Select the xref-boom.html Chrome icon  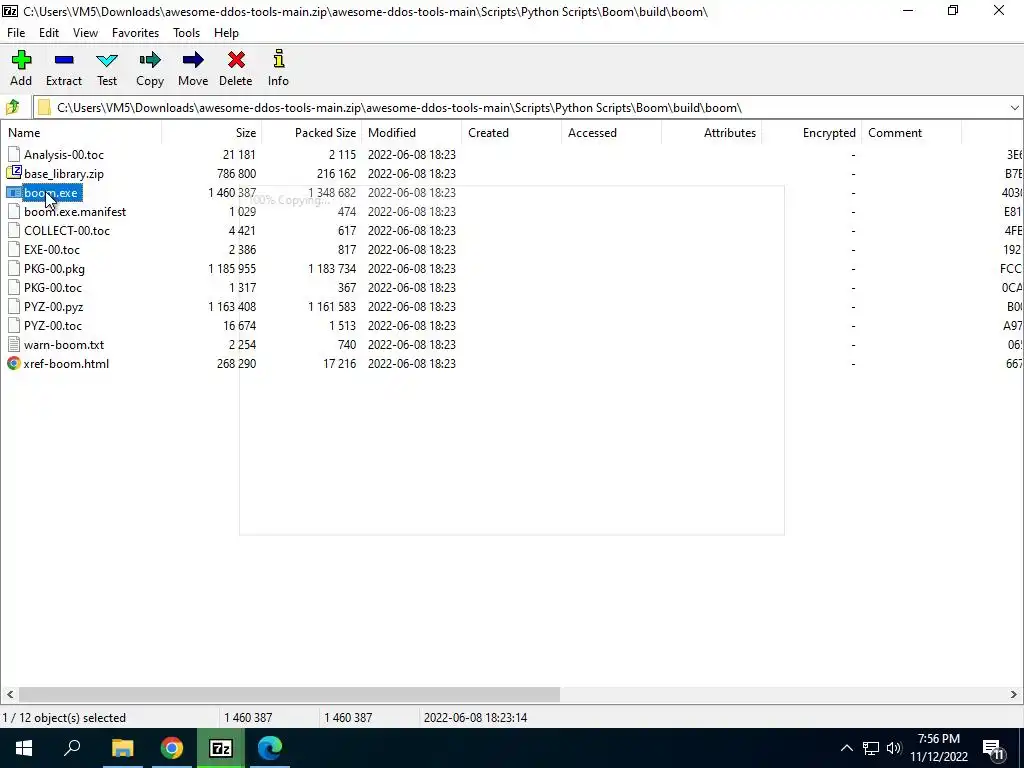tap(14, 363)
